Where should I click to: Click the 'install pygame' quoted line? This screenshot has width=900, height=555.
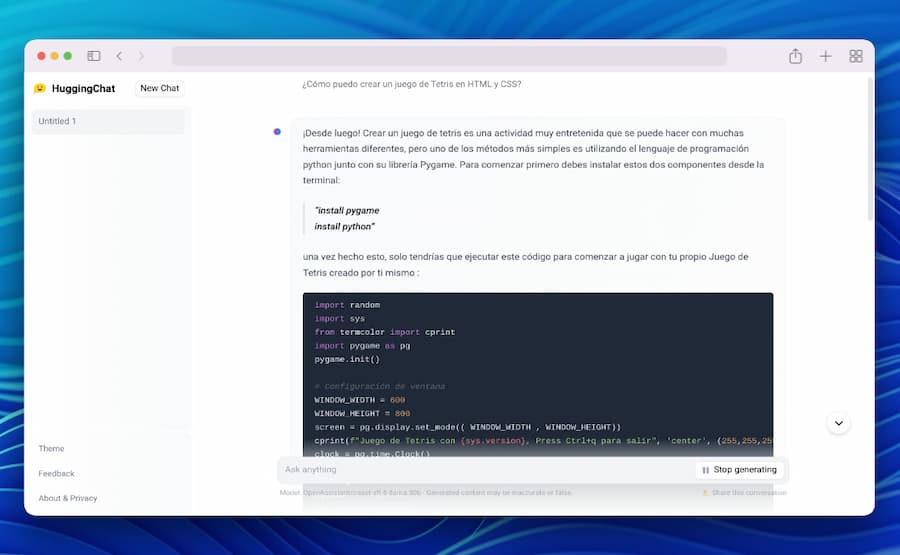coord(347,211)
